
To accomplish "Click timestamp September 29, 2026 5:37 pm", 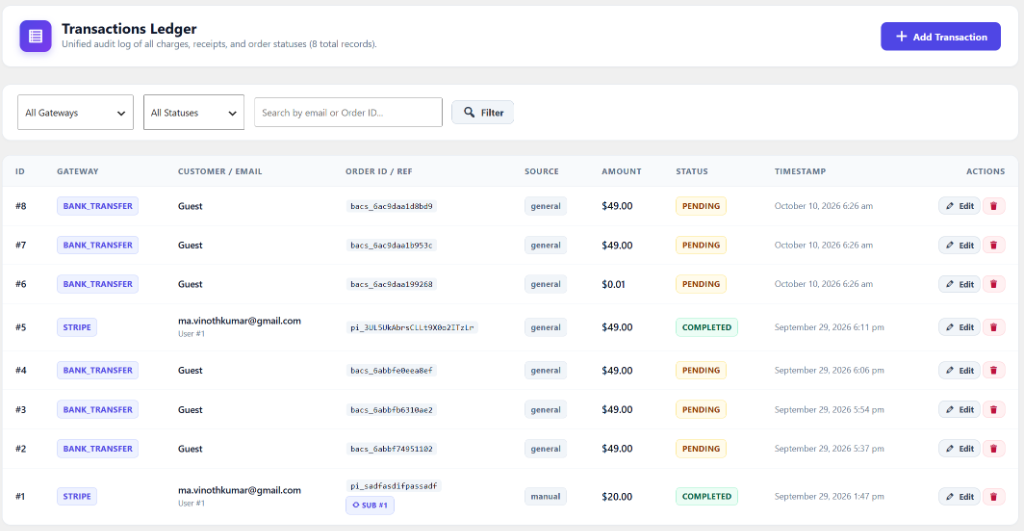I will (829, 449).
